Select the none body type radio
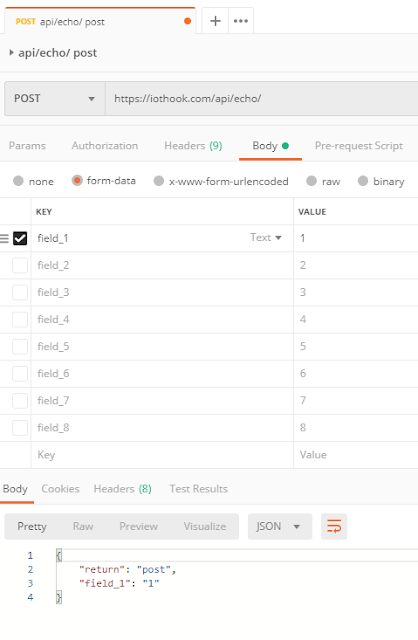 (x=18, y=181)
